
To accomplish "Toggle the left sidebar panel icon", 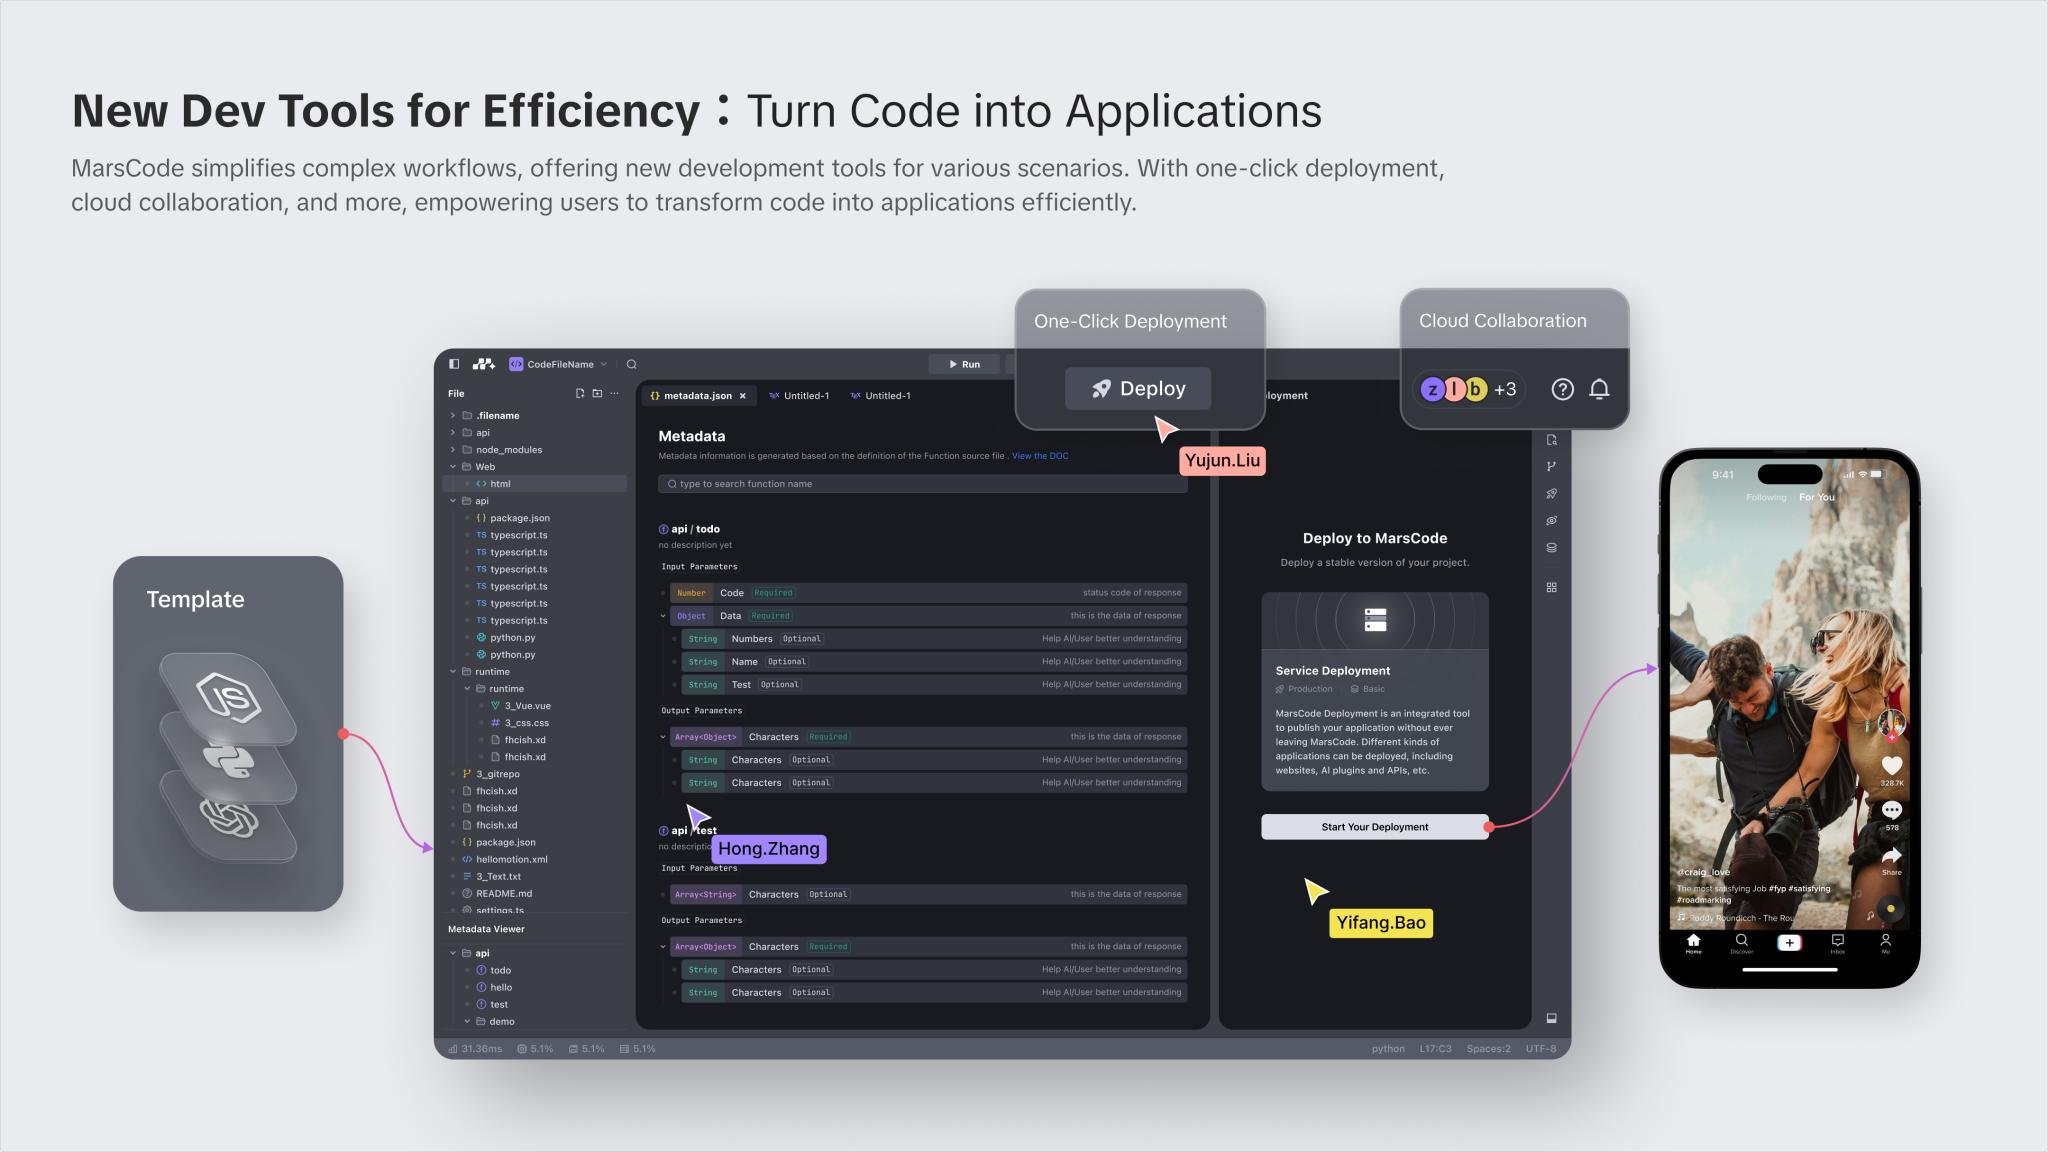I will [x=454, y=364].
